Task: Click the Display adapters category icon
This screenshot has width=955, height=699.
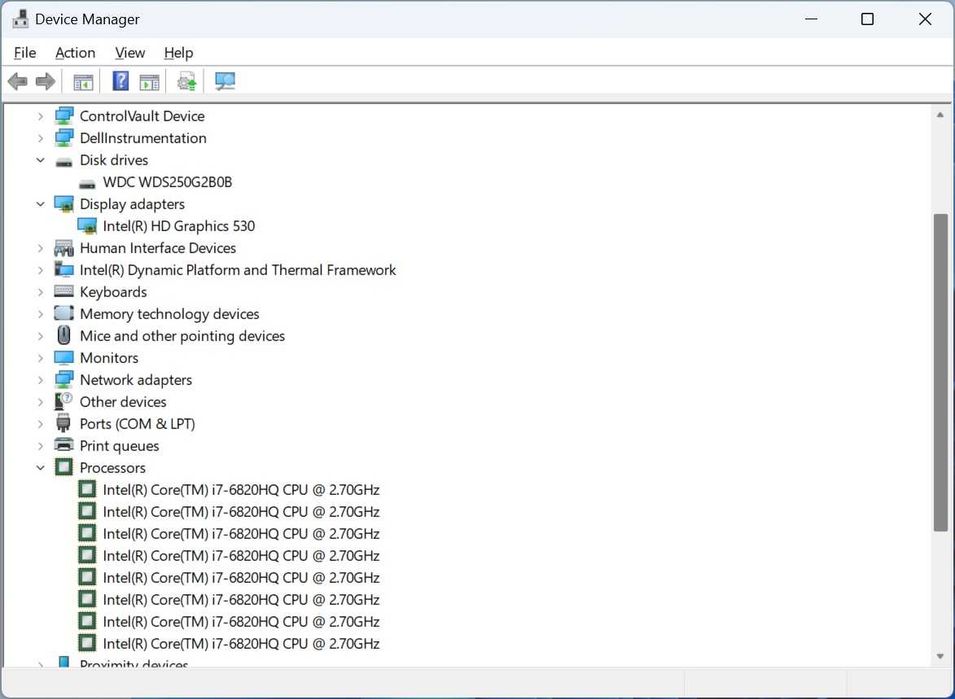Action: (x=64, y=204)
